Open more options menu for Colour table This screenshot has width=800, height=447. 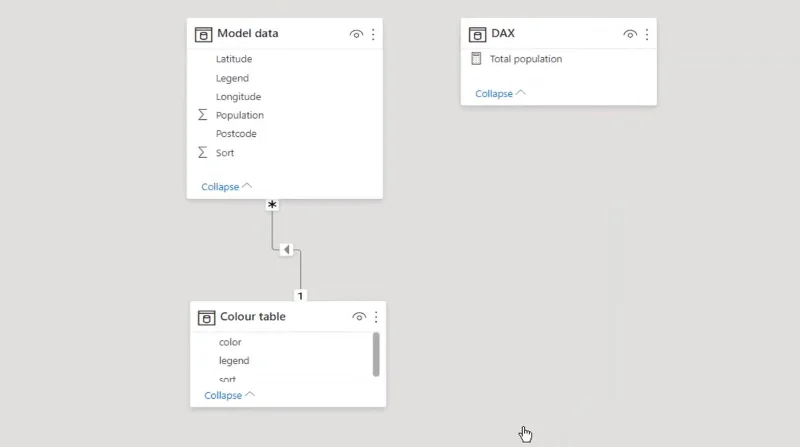(376, 317)
